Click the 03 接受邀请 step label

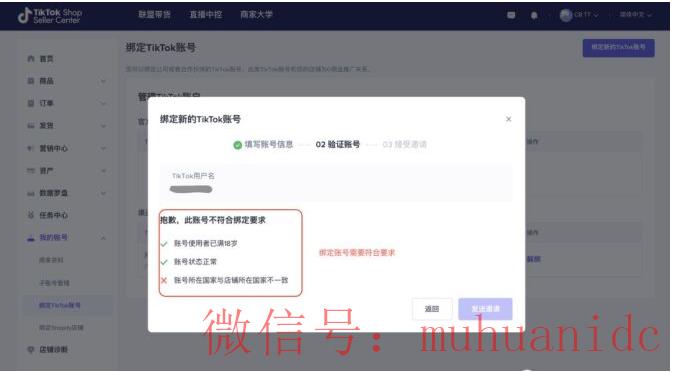click(x=405, y=145)
